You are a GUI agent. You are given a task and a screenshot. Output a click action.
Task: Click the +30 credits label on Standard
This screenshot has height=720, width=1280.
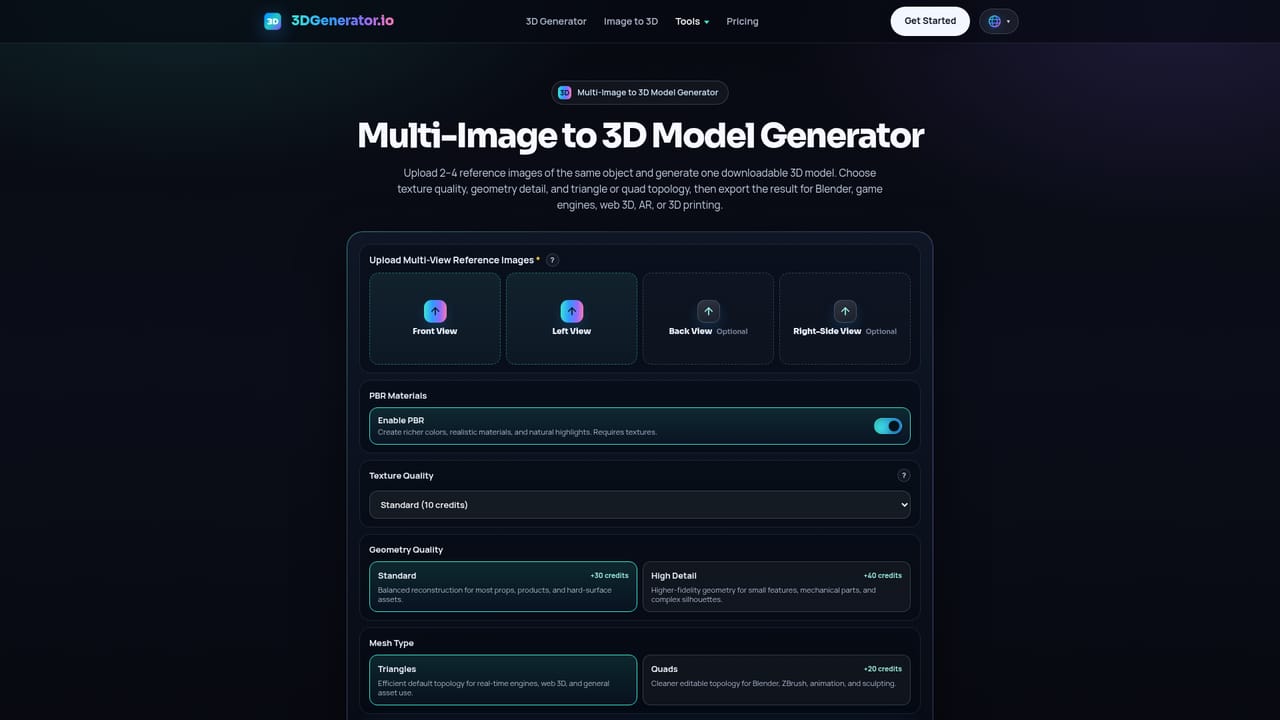tap(610, 576)
